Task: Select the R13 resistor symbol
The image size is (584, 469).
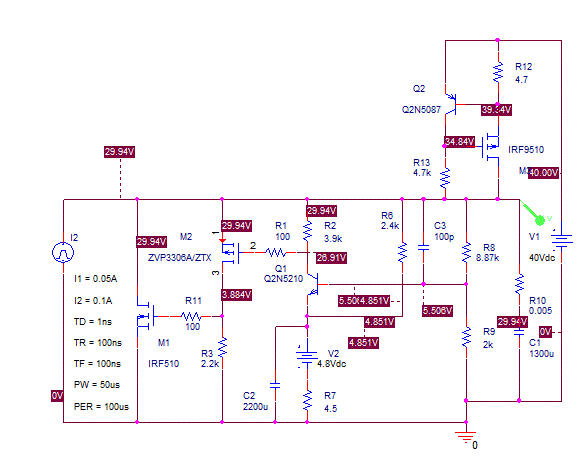Action: coord(445,178)
